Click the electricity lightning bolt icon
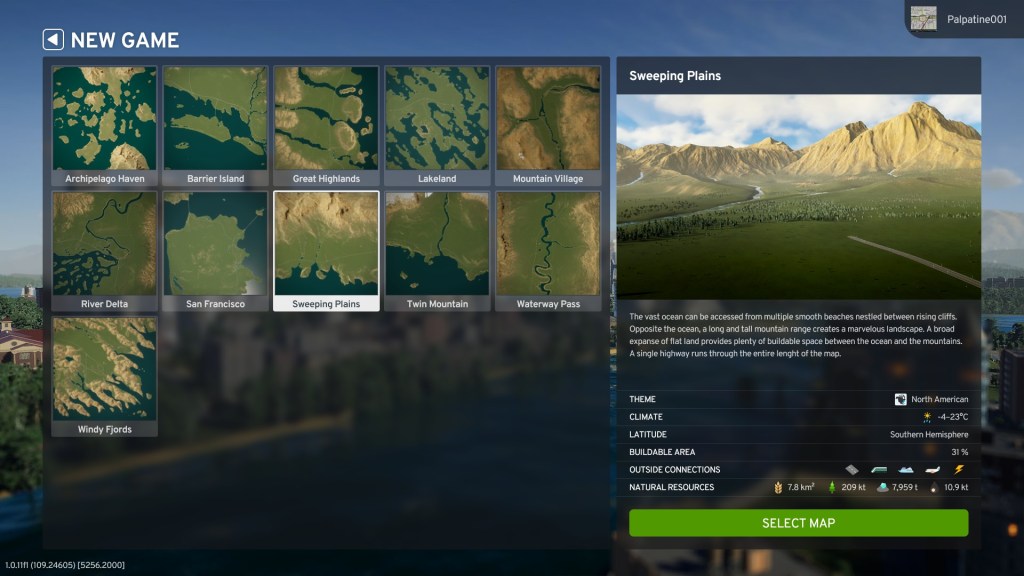The image size is (1024, 576). [x=959, y=469]
